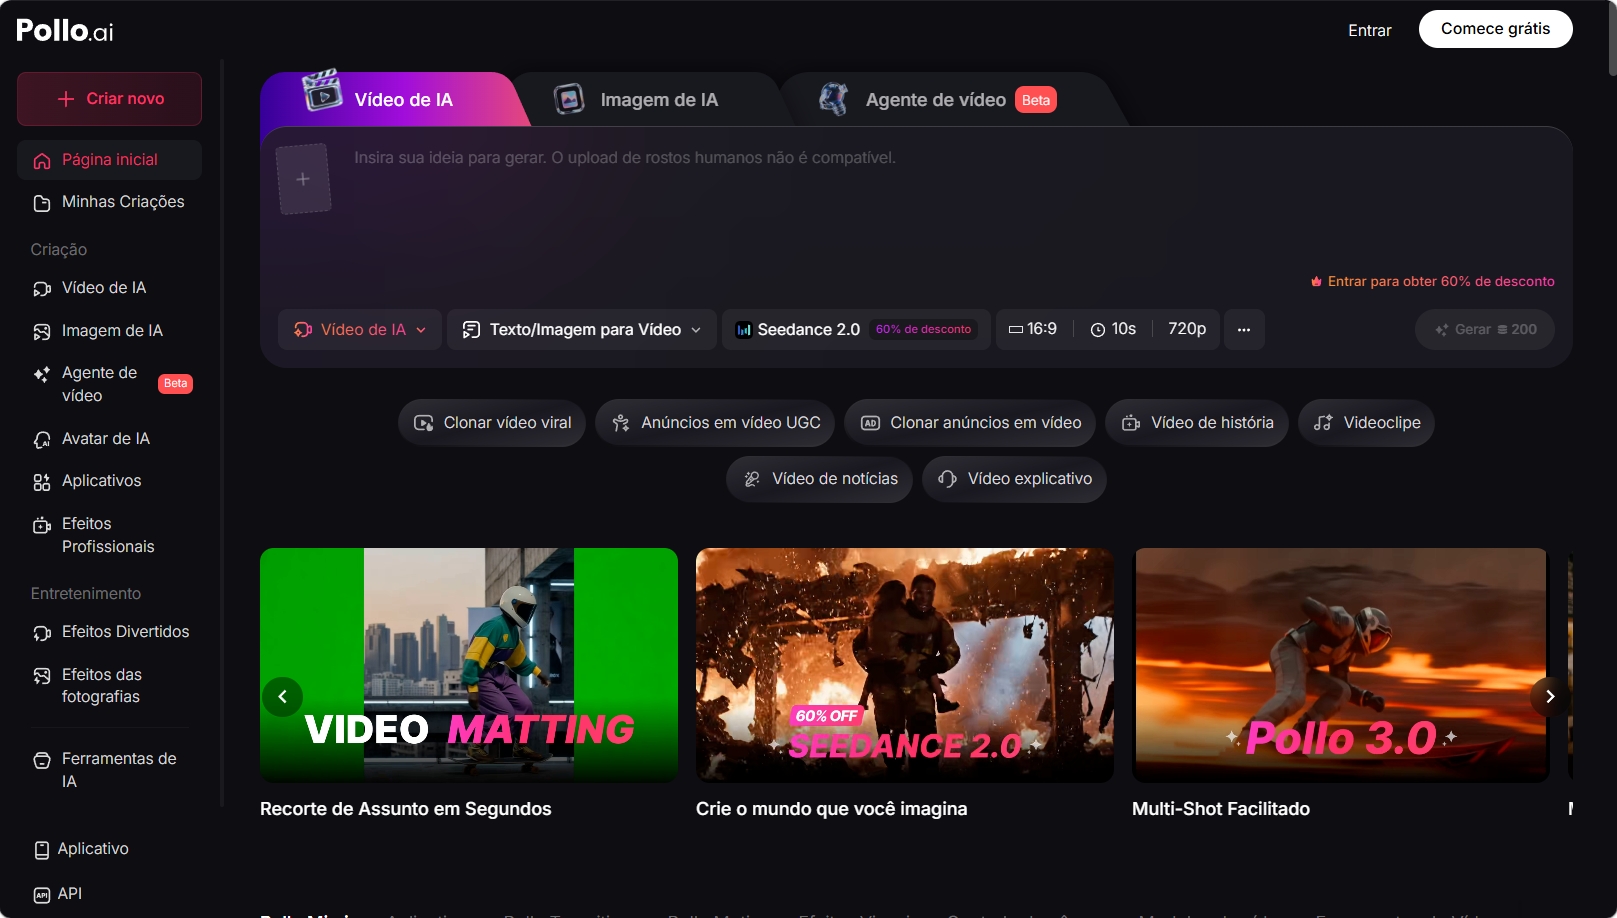Open the three-dots more settings button
The image size is (1617, 918).
1244,330
